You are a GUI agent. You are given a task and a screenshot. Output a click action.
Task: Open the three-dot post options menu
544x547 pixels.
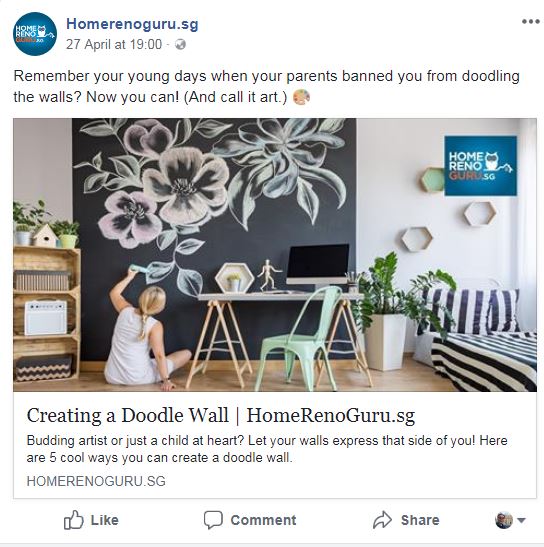[531, 22]
